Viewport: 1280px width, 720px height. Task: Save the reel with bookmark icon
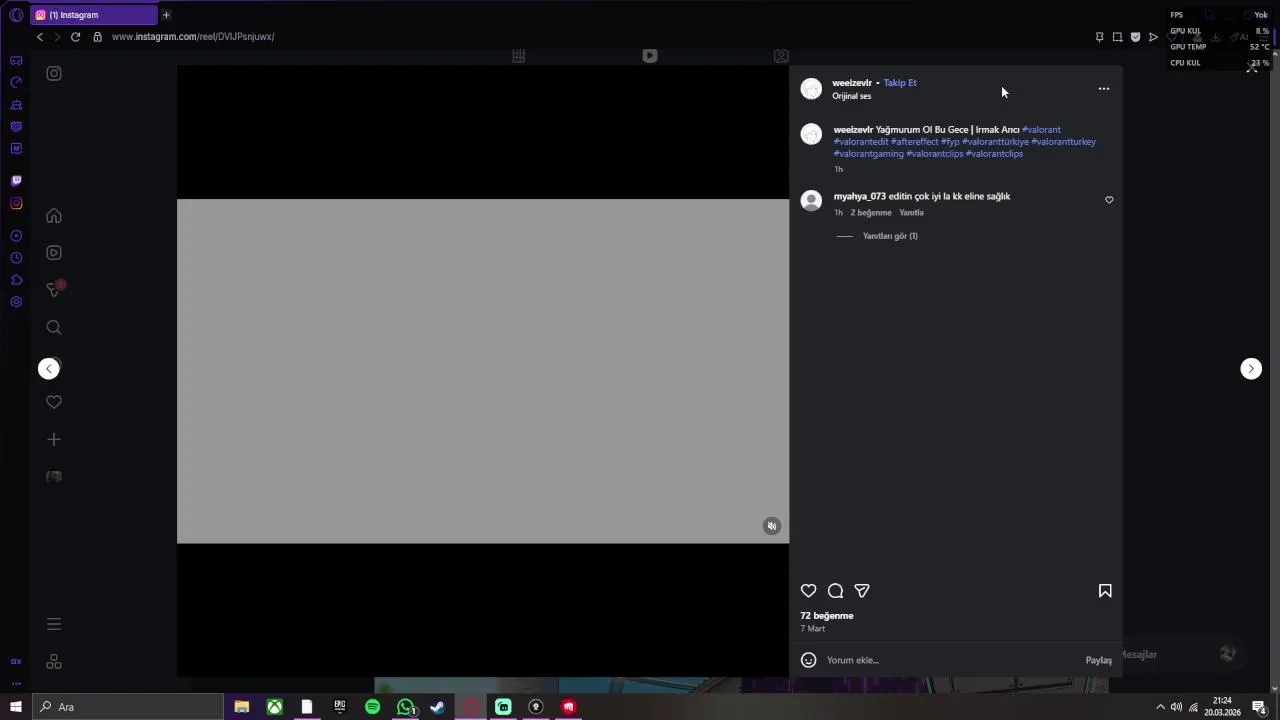tap(1105, 591)
